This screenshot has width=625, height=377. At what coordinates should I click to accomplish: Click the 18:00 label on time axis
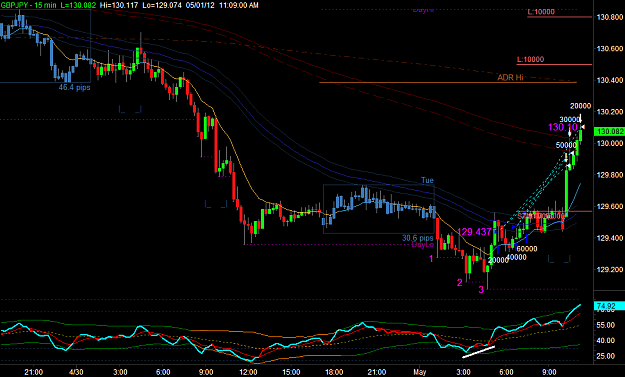334,372
